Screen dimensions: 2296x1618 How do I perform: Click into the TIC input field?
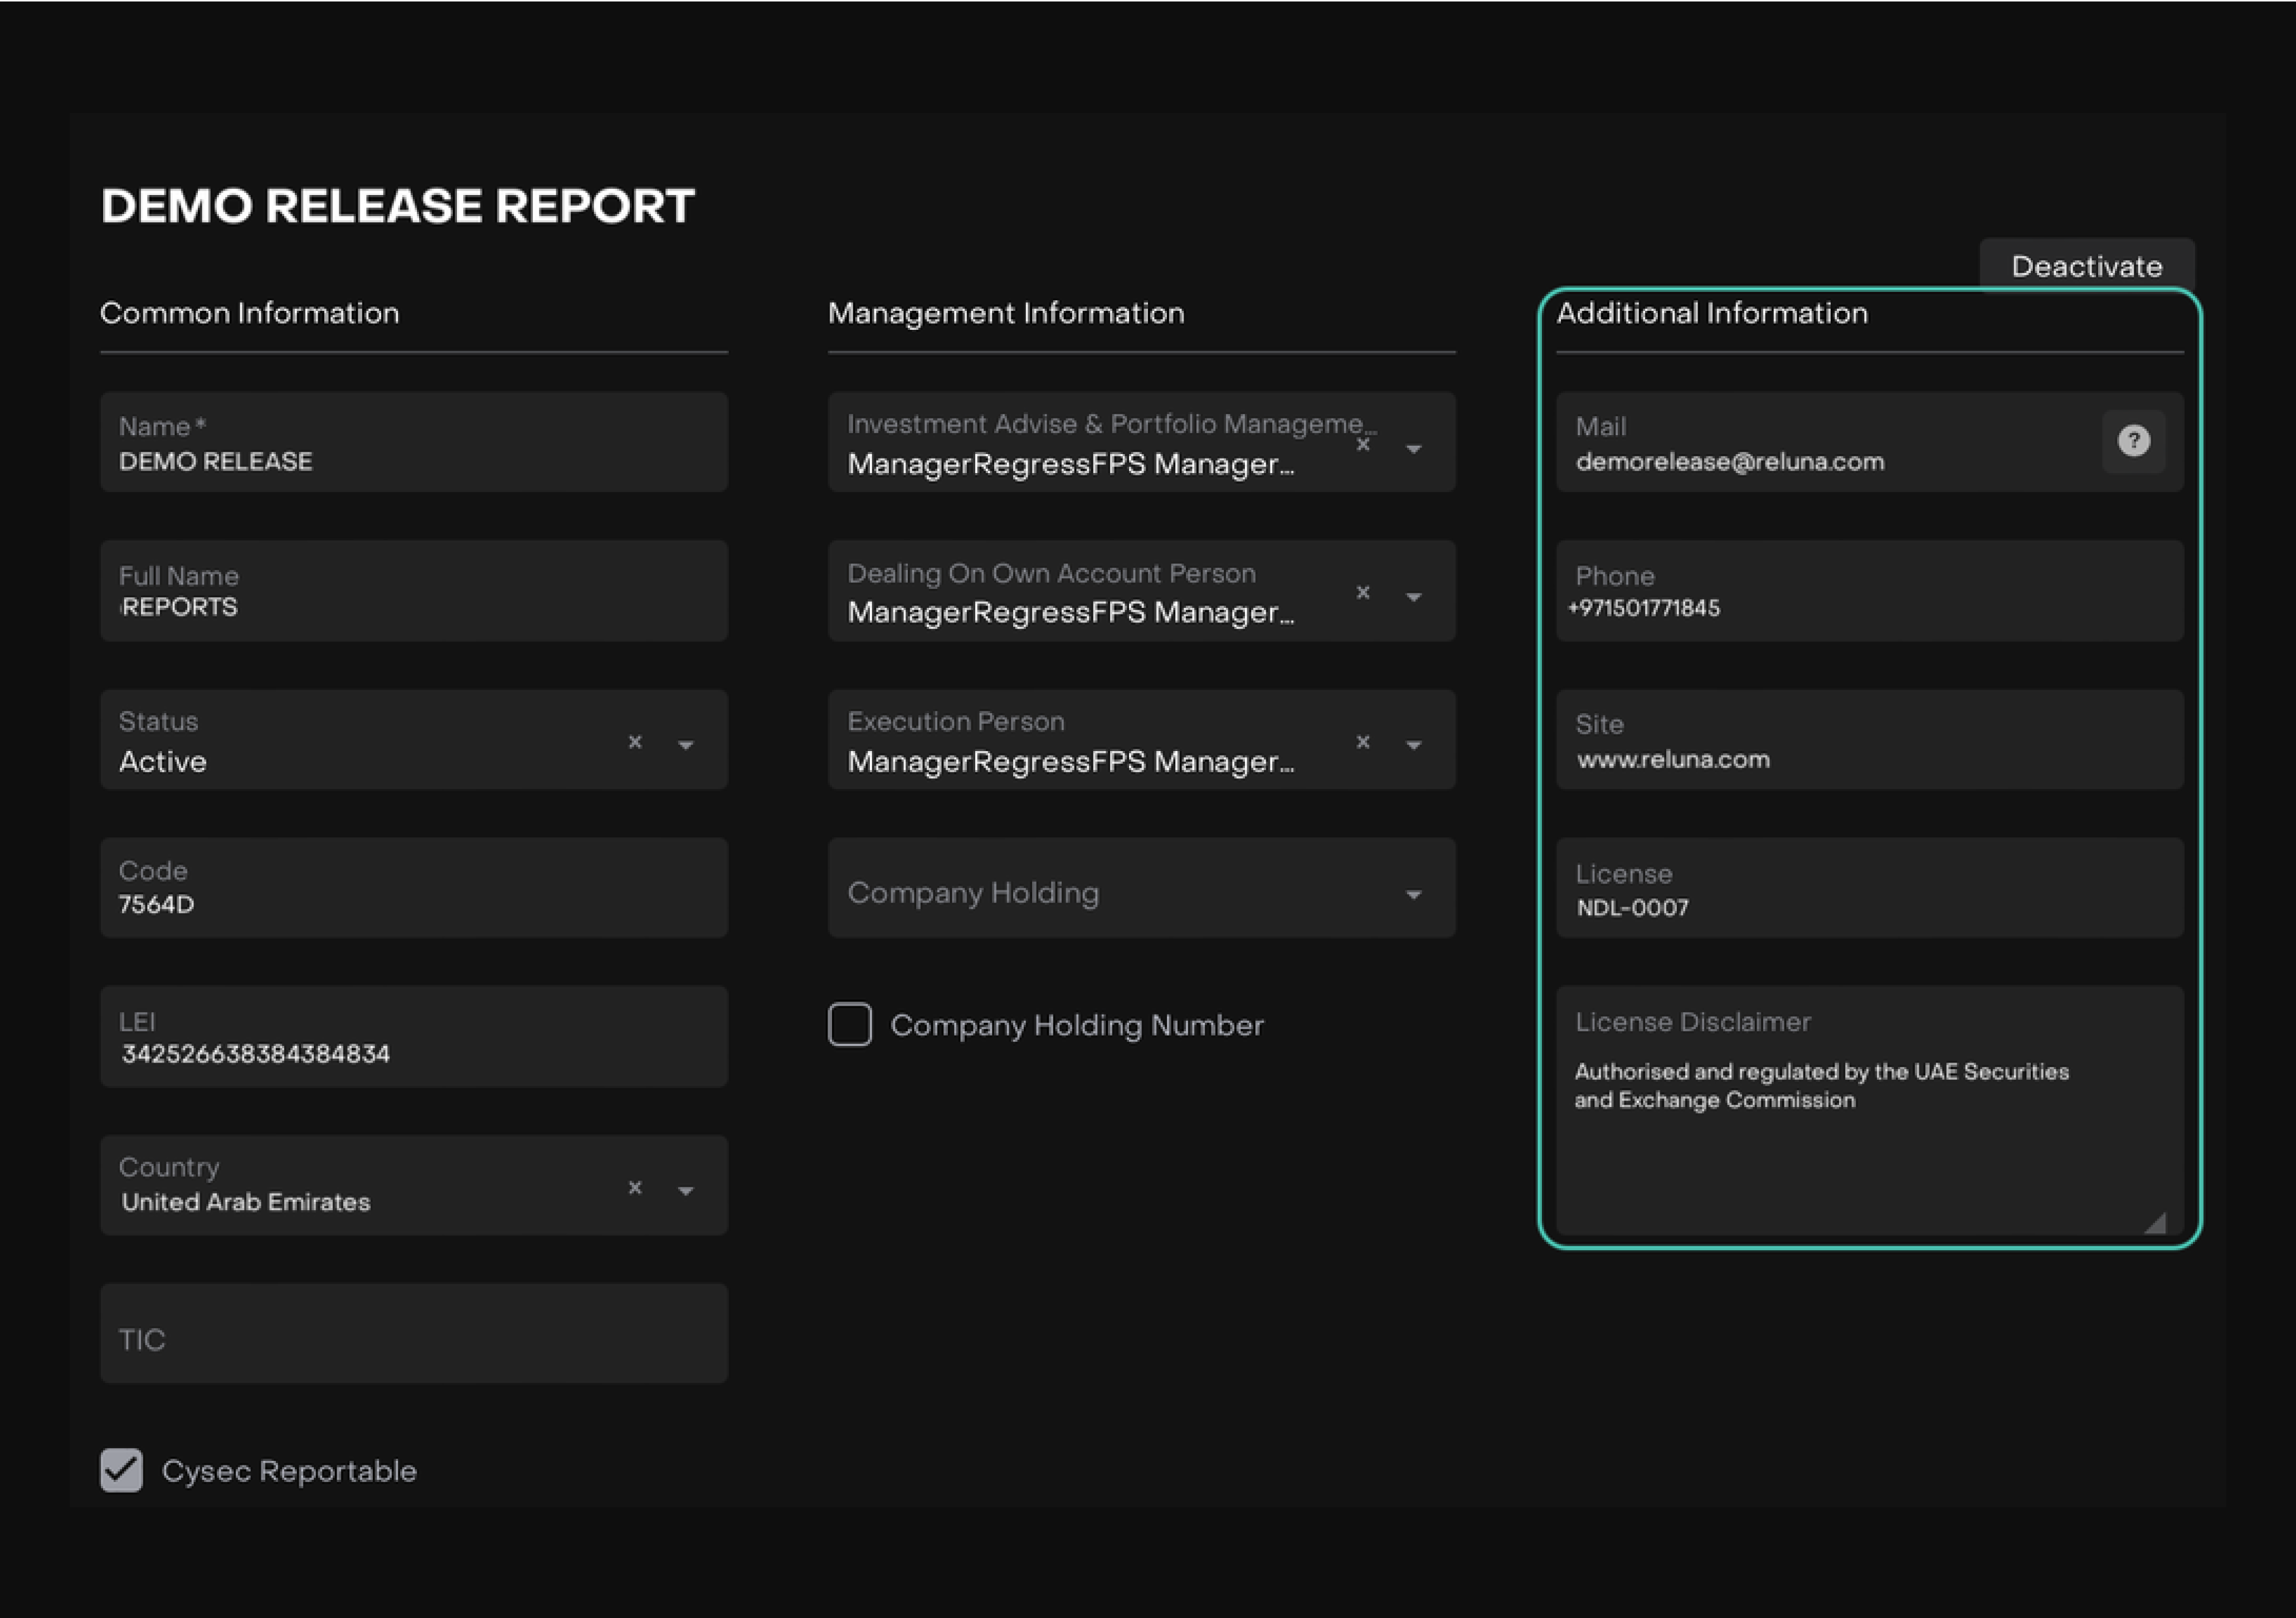[414, 1335]
